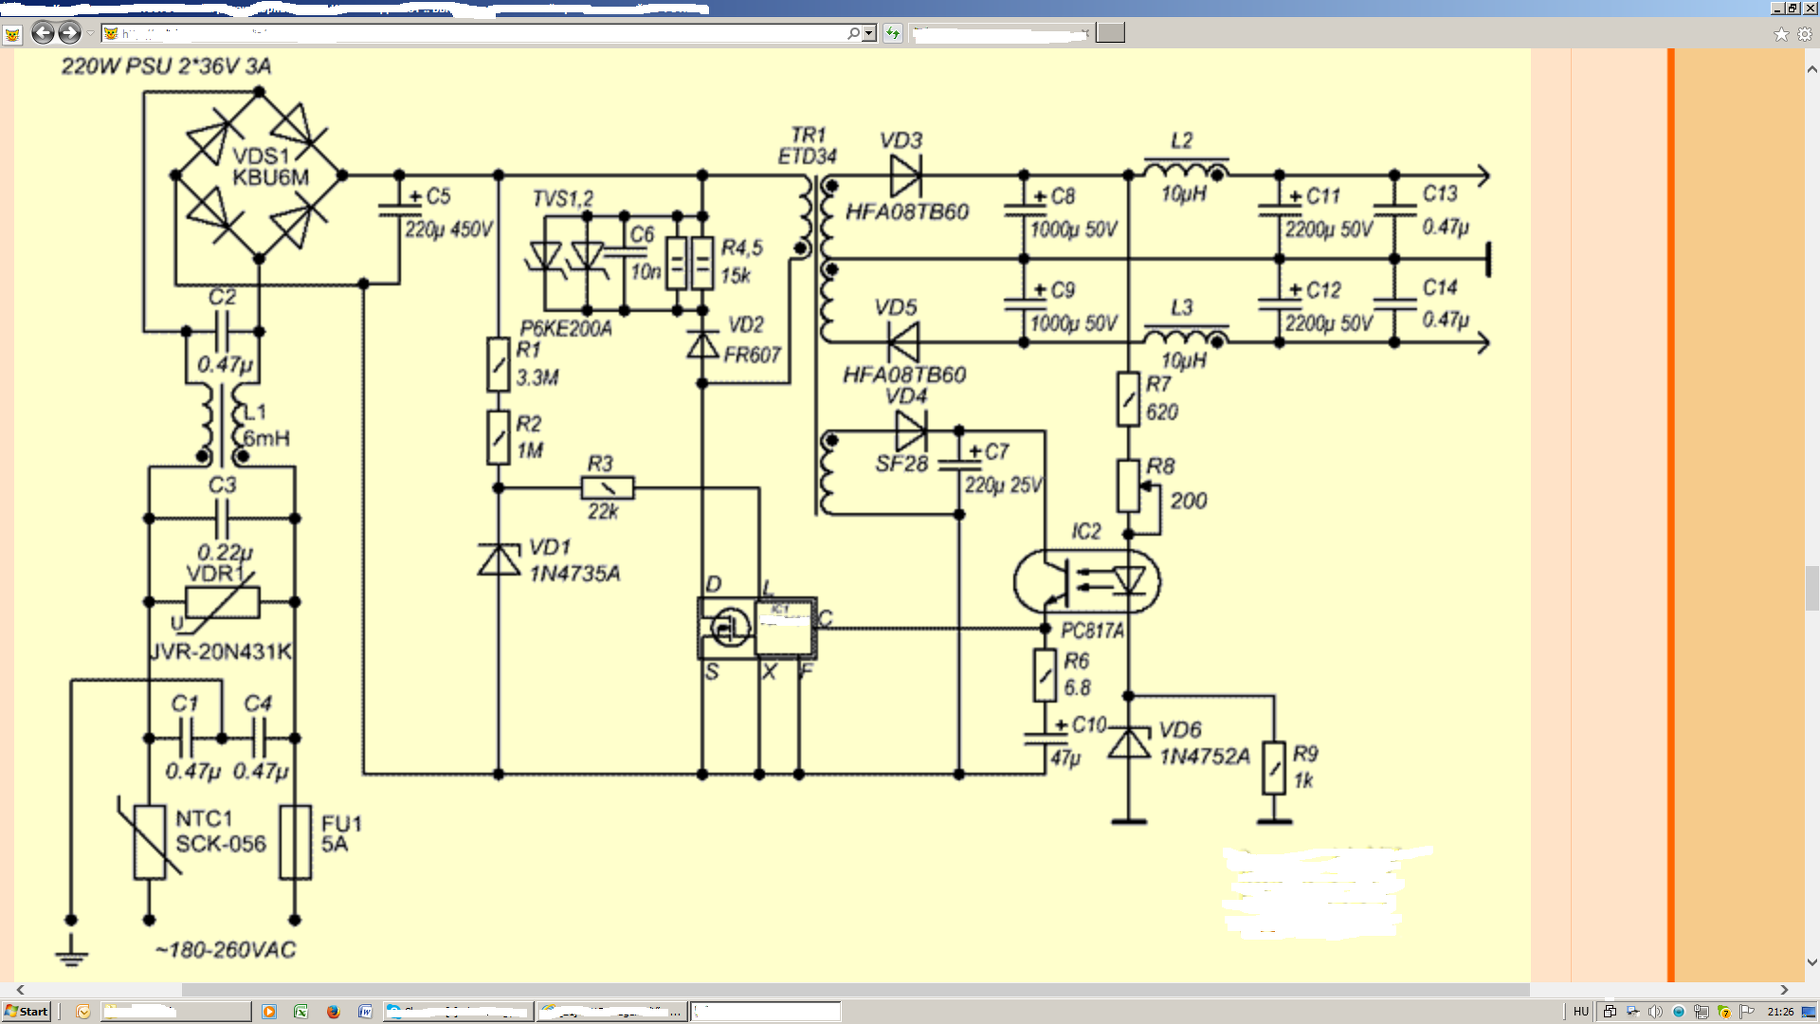The width and height of the screenshot is (1820, 1024).
Task: Open recent pages dropdown beside Forward button
Action: click(90, 33)
